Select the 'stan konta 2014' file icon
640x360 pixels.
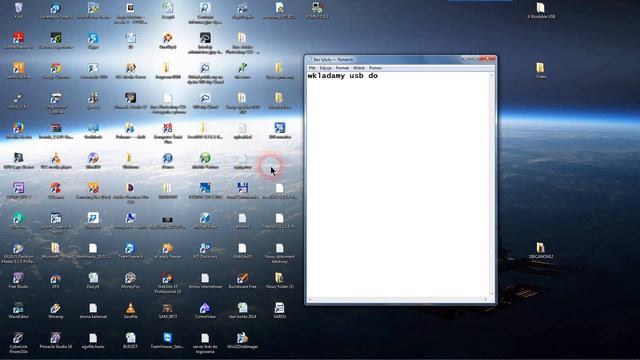coord(242,311)
